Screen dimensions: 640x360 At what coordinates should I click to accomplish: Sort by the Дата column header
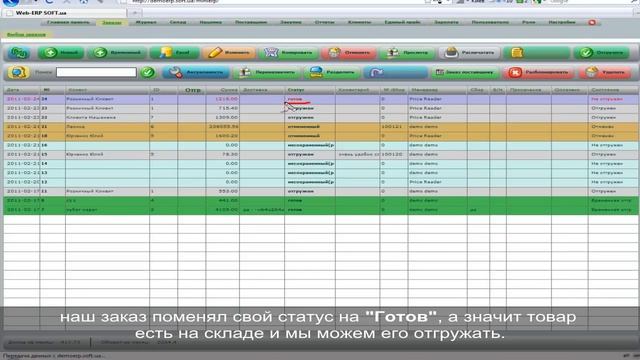tap(22, 90)
